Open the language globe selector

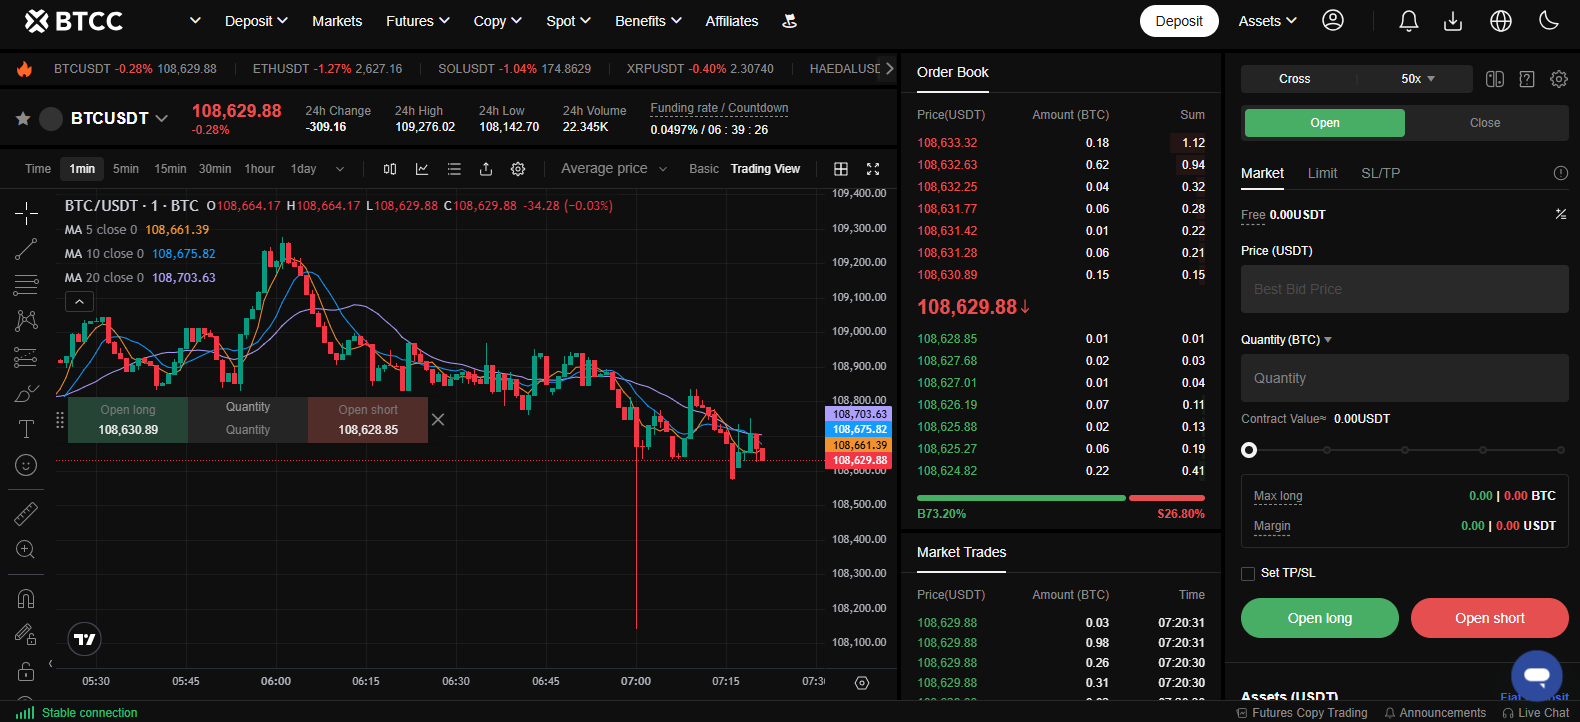click(1501, 20)
